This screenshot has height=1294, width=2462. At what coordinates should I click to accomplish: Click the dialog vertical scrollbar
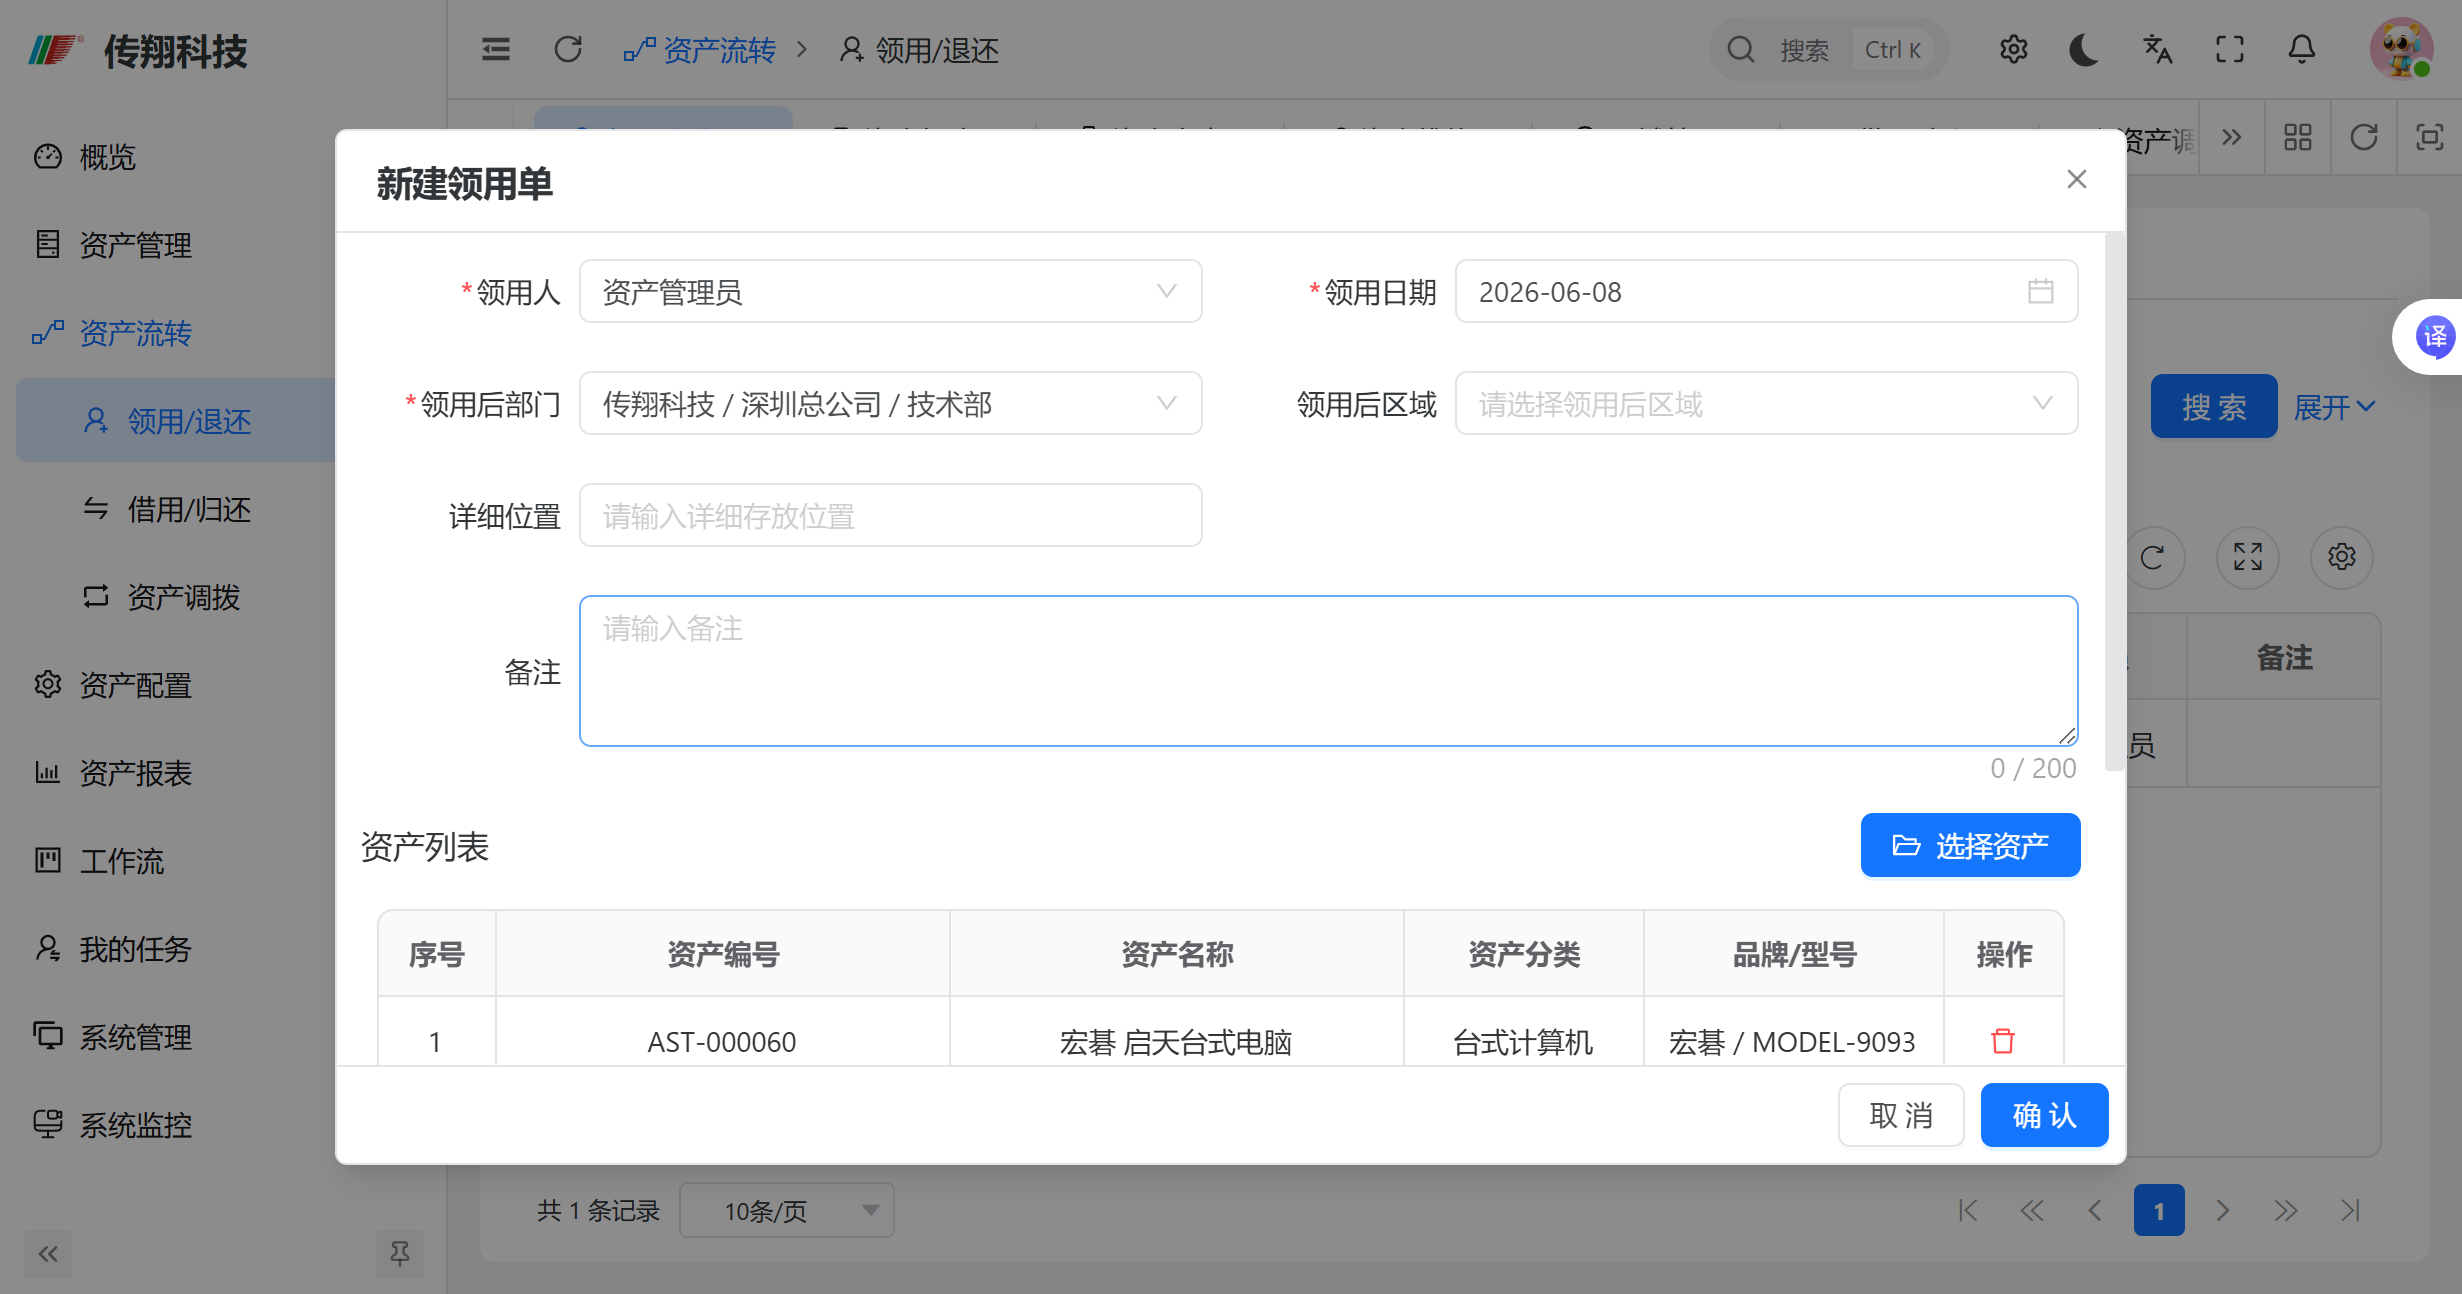pos(2113,502)
